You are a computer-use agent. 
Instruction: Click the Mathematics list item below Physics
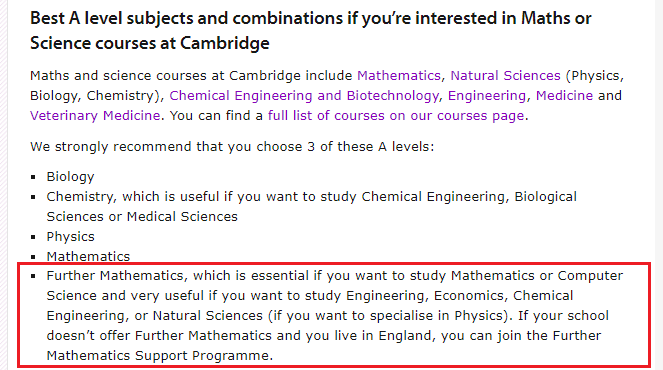coord(88,257)
